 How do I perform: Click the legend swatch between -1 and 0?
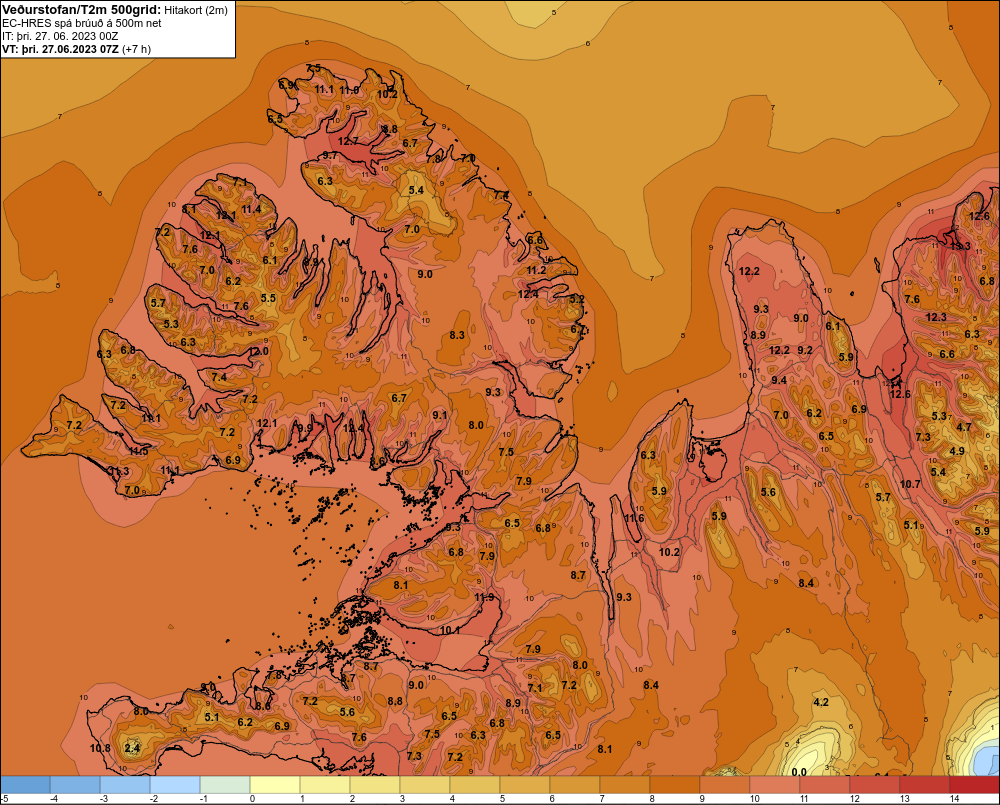click(x=225, y=785)
